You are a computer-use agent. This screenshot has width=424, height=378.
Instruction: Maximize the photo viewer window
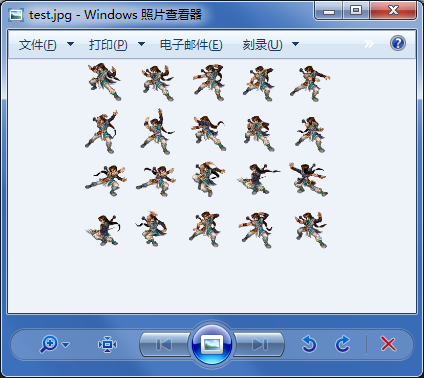356,11
